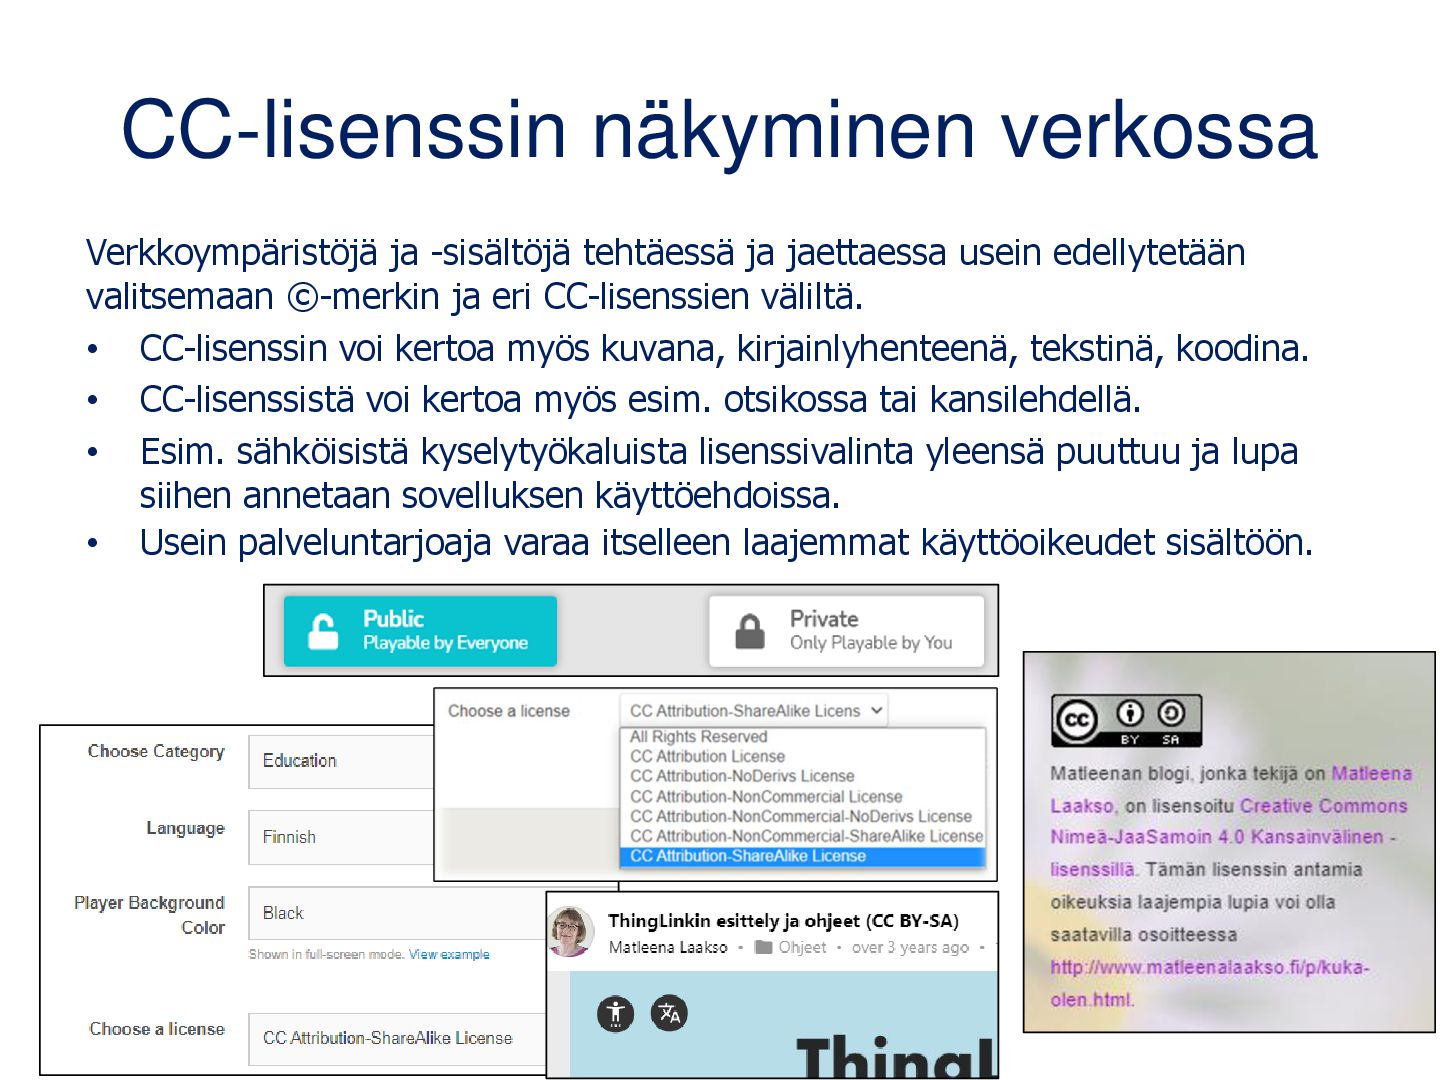Open the bottom Choose a license field
The image size is (1440, 1080).
(397, 1039)
